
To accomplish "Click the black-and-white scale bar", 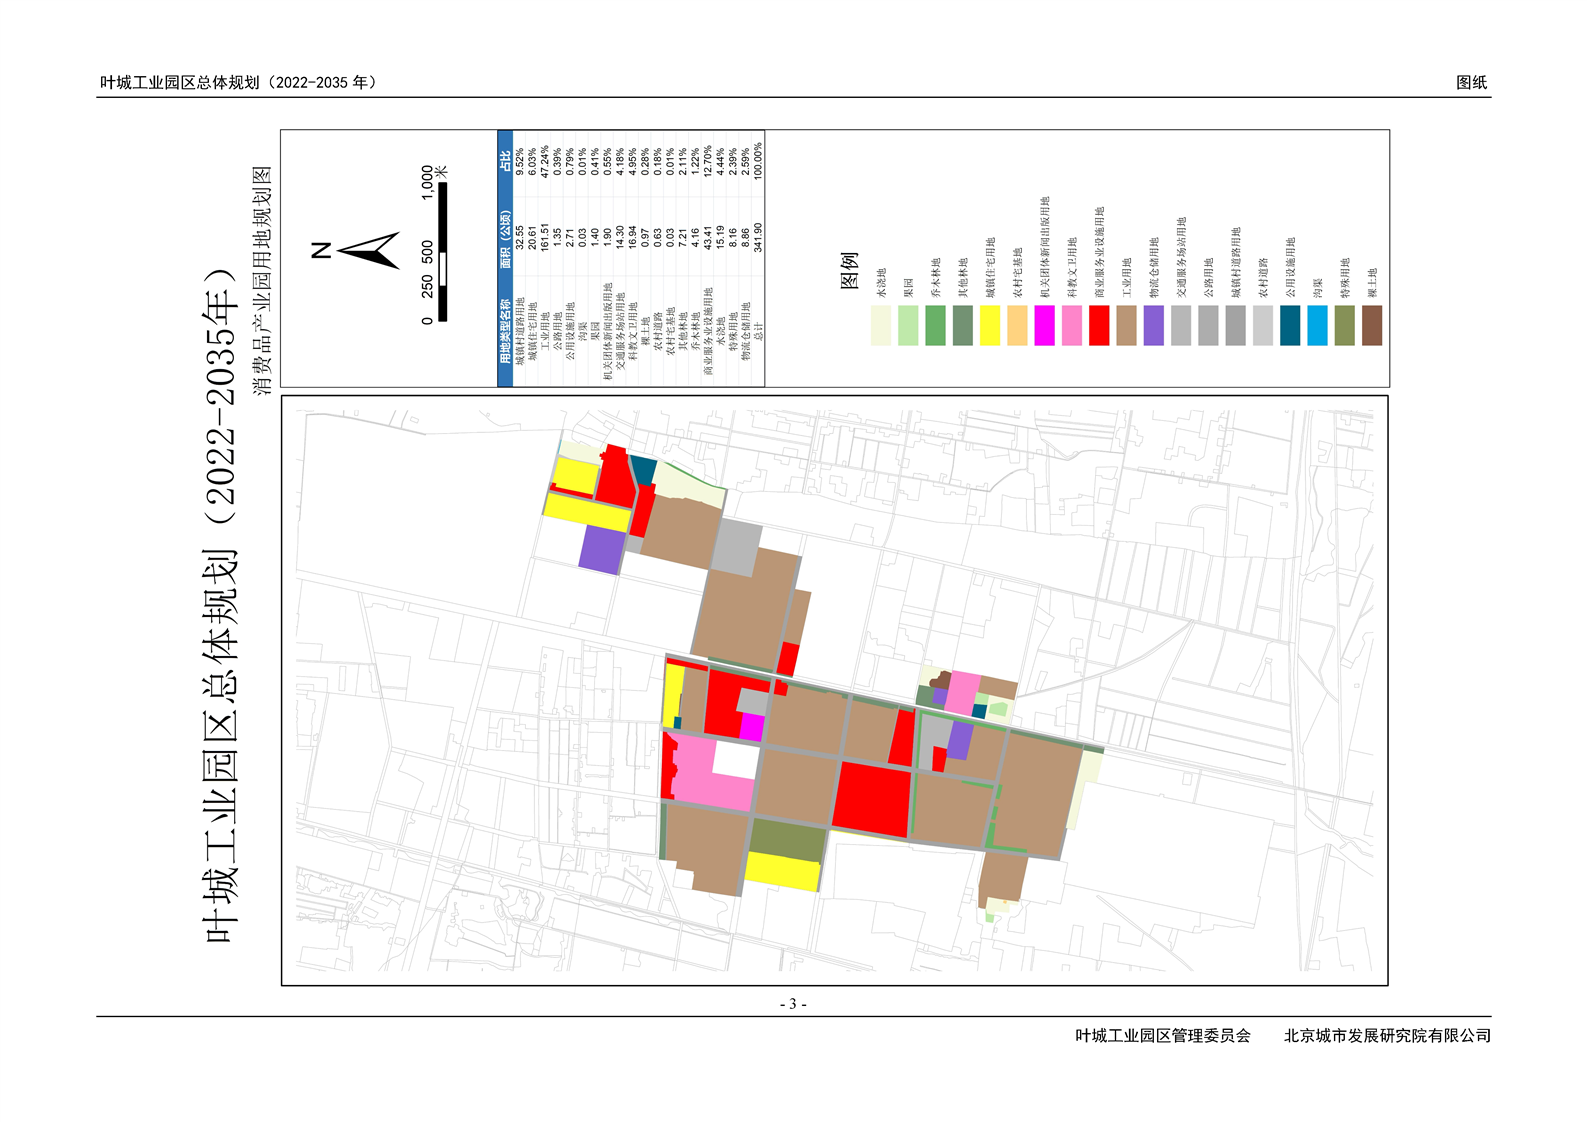I will (443, 252).
